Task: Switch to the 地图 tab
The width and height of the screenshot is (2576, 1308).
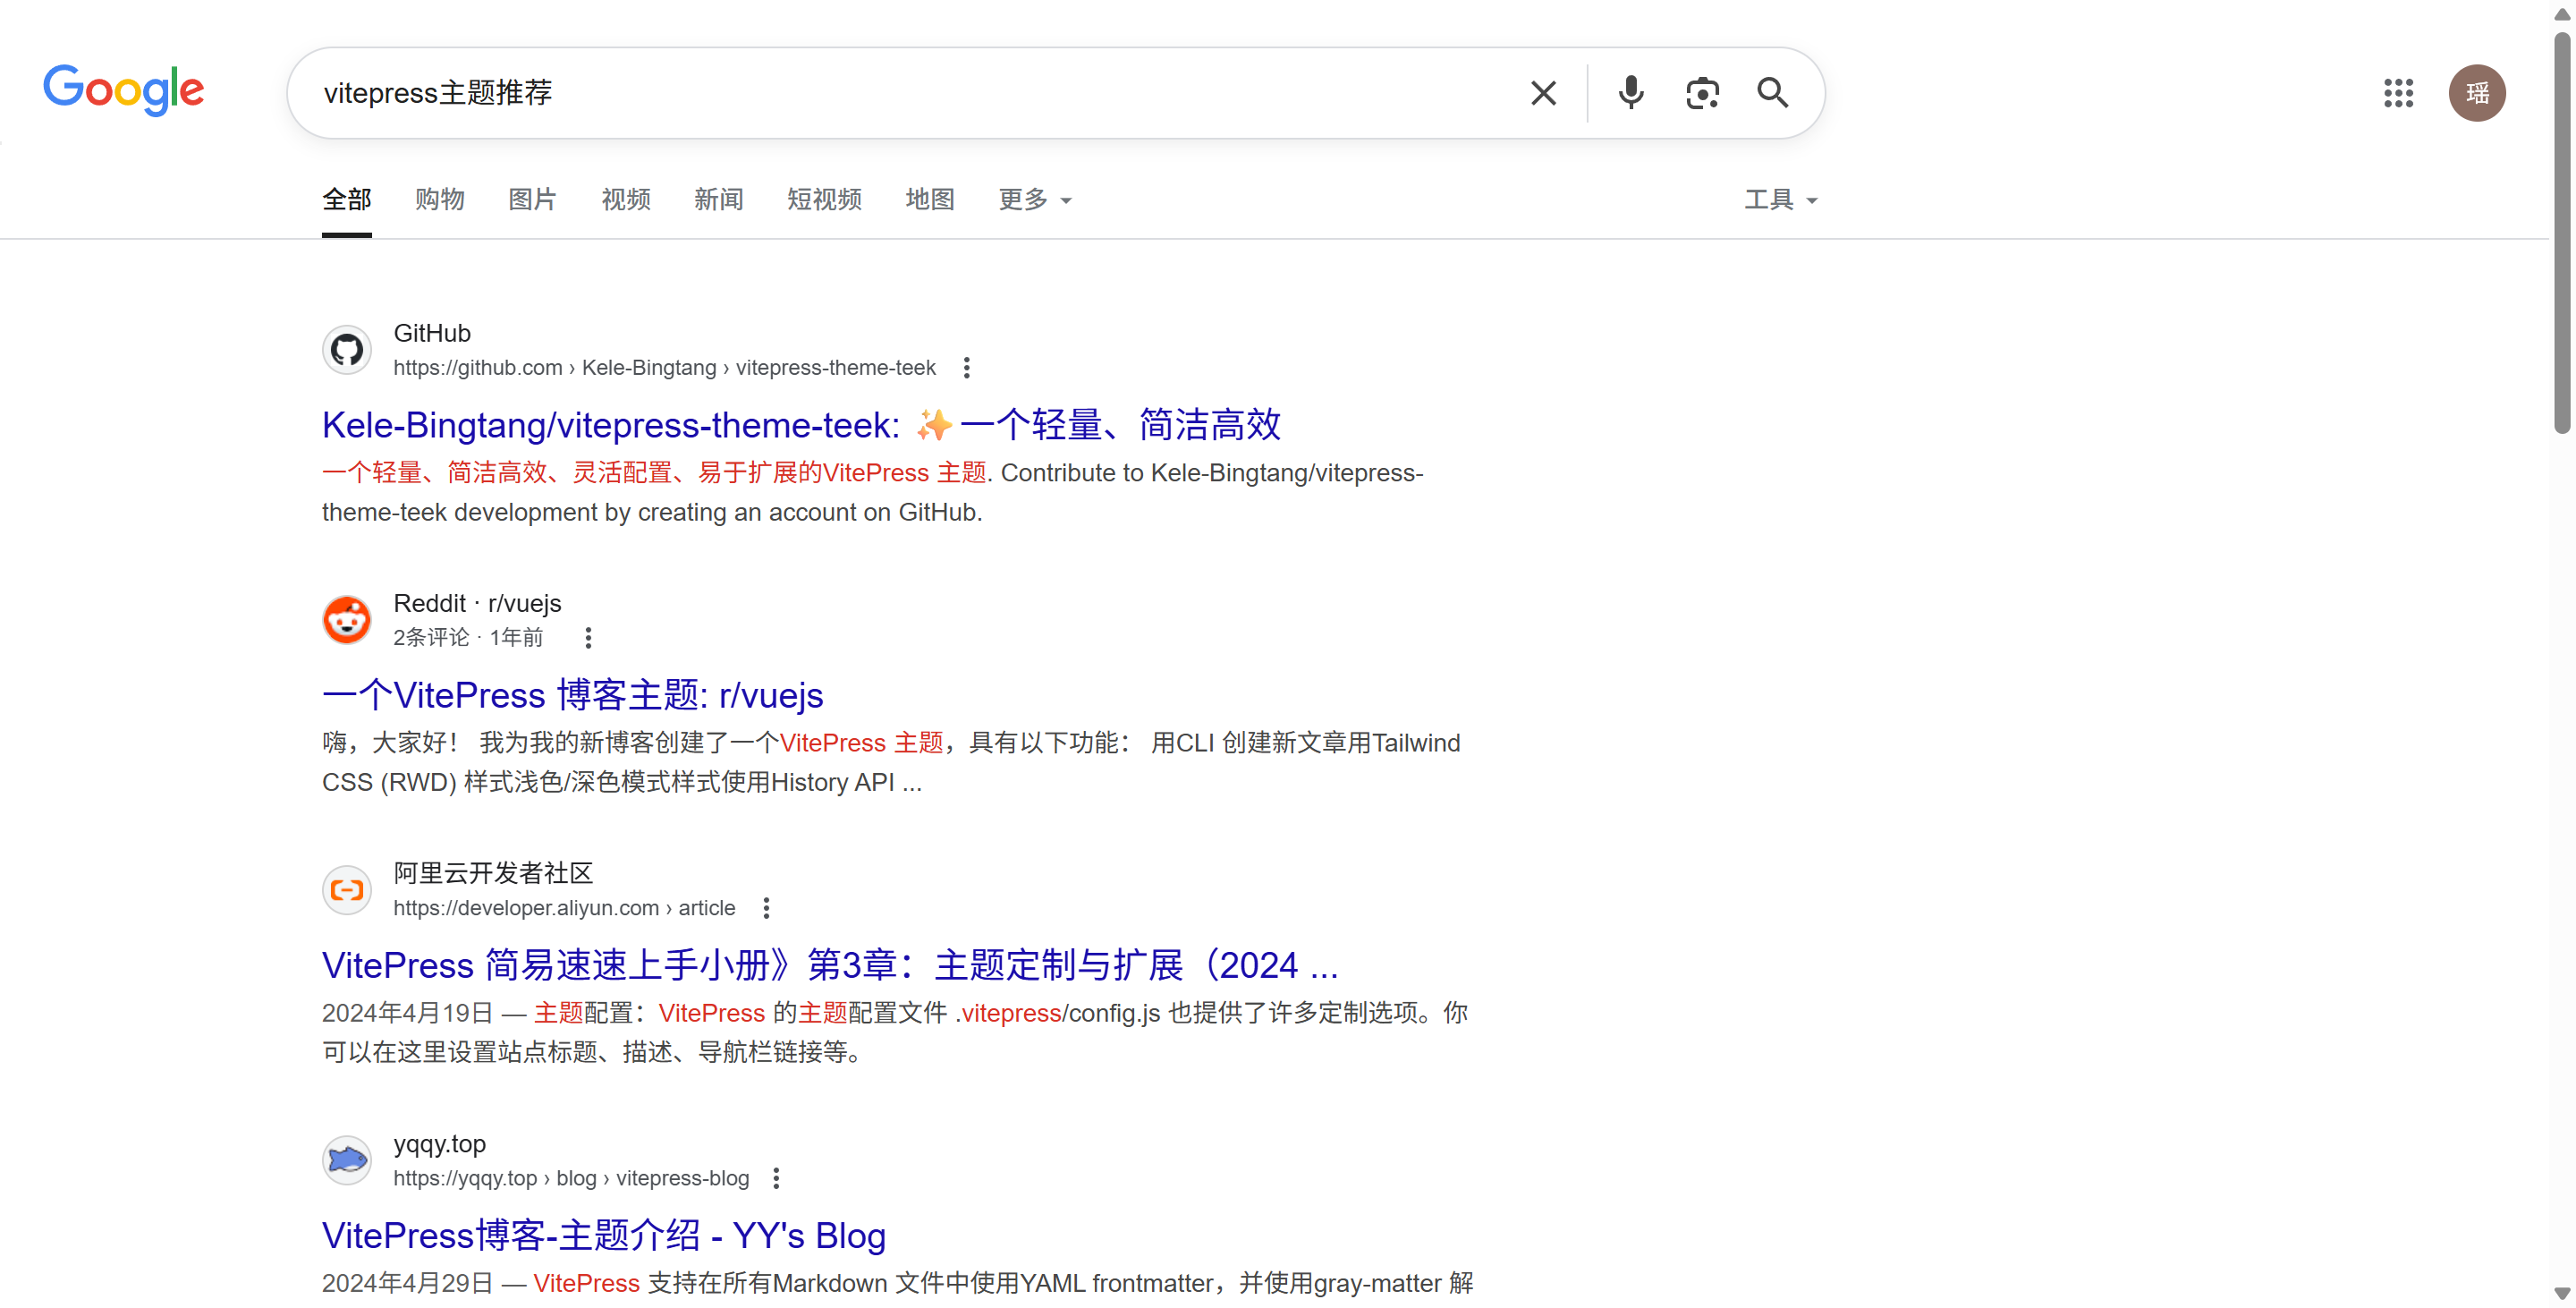Action: 930,200
